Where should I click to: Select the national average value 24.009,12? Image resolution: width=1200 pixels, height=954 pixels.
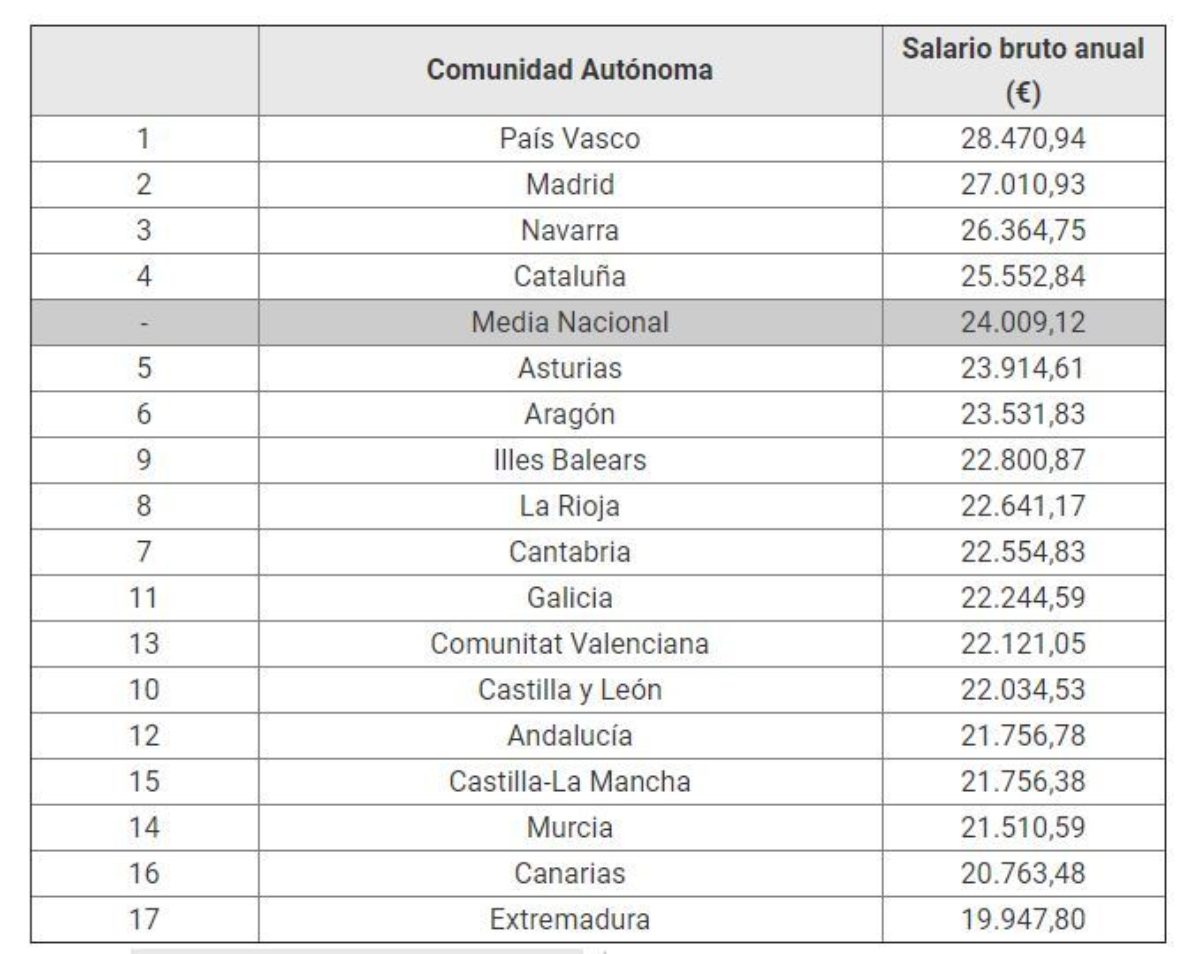1023,322
